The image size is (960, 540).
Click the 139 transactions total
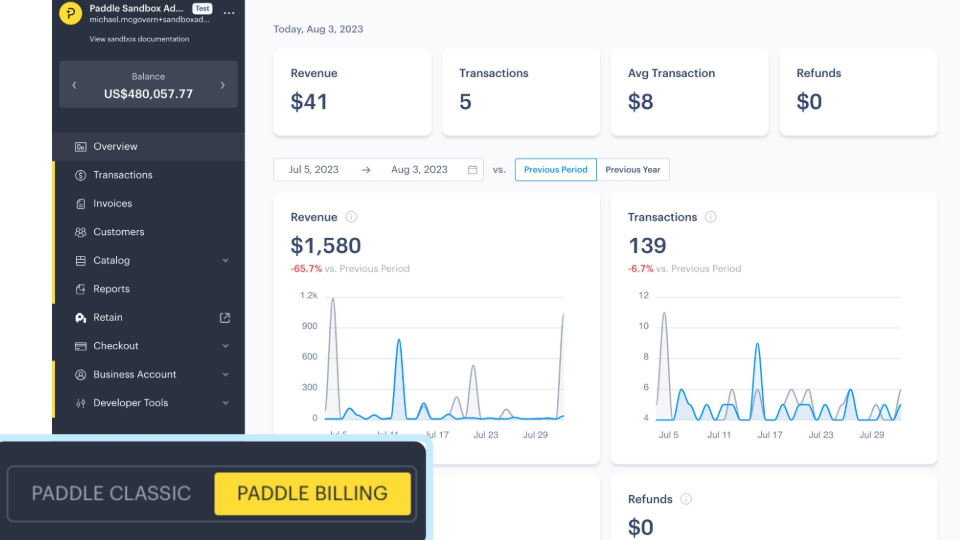pyautogui.click(x=647, y=246)
